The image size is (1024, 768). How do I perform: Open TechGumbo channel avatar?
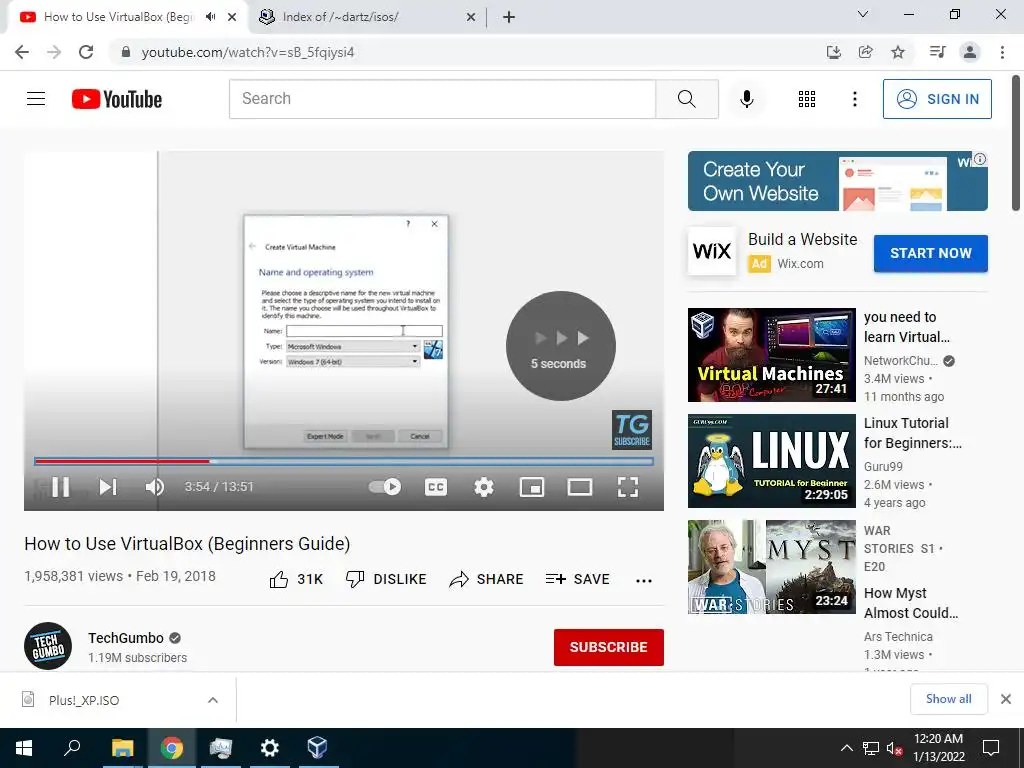coord(48,646)
